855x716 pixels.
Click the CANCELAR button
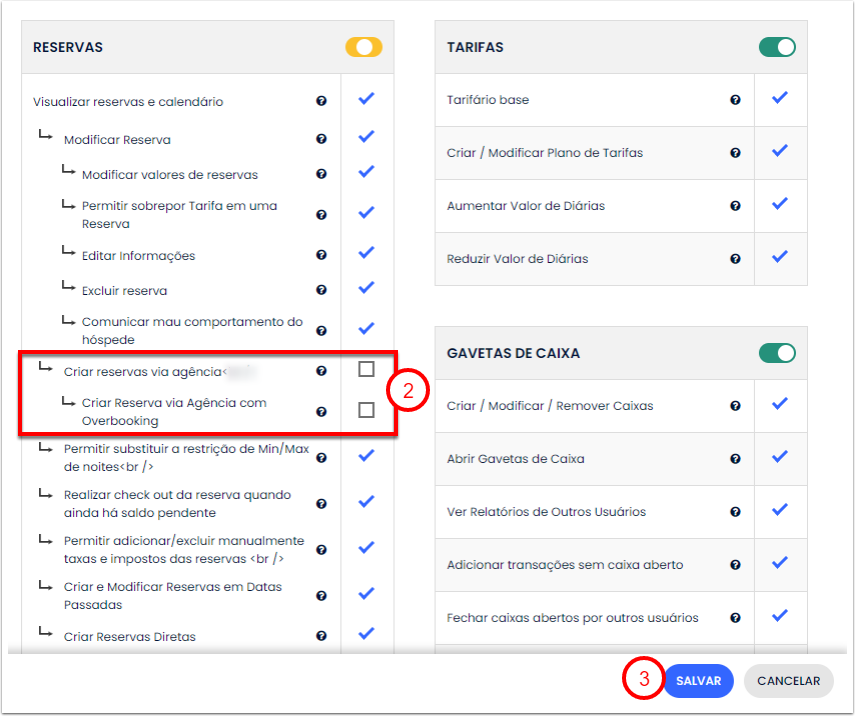click(x=788, y=681)
